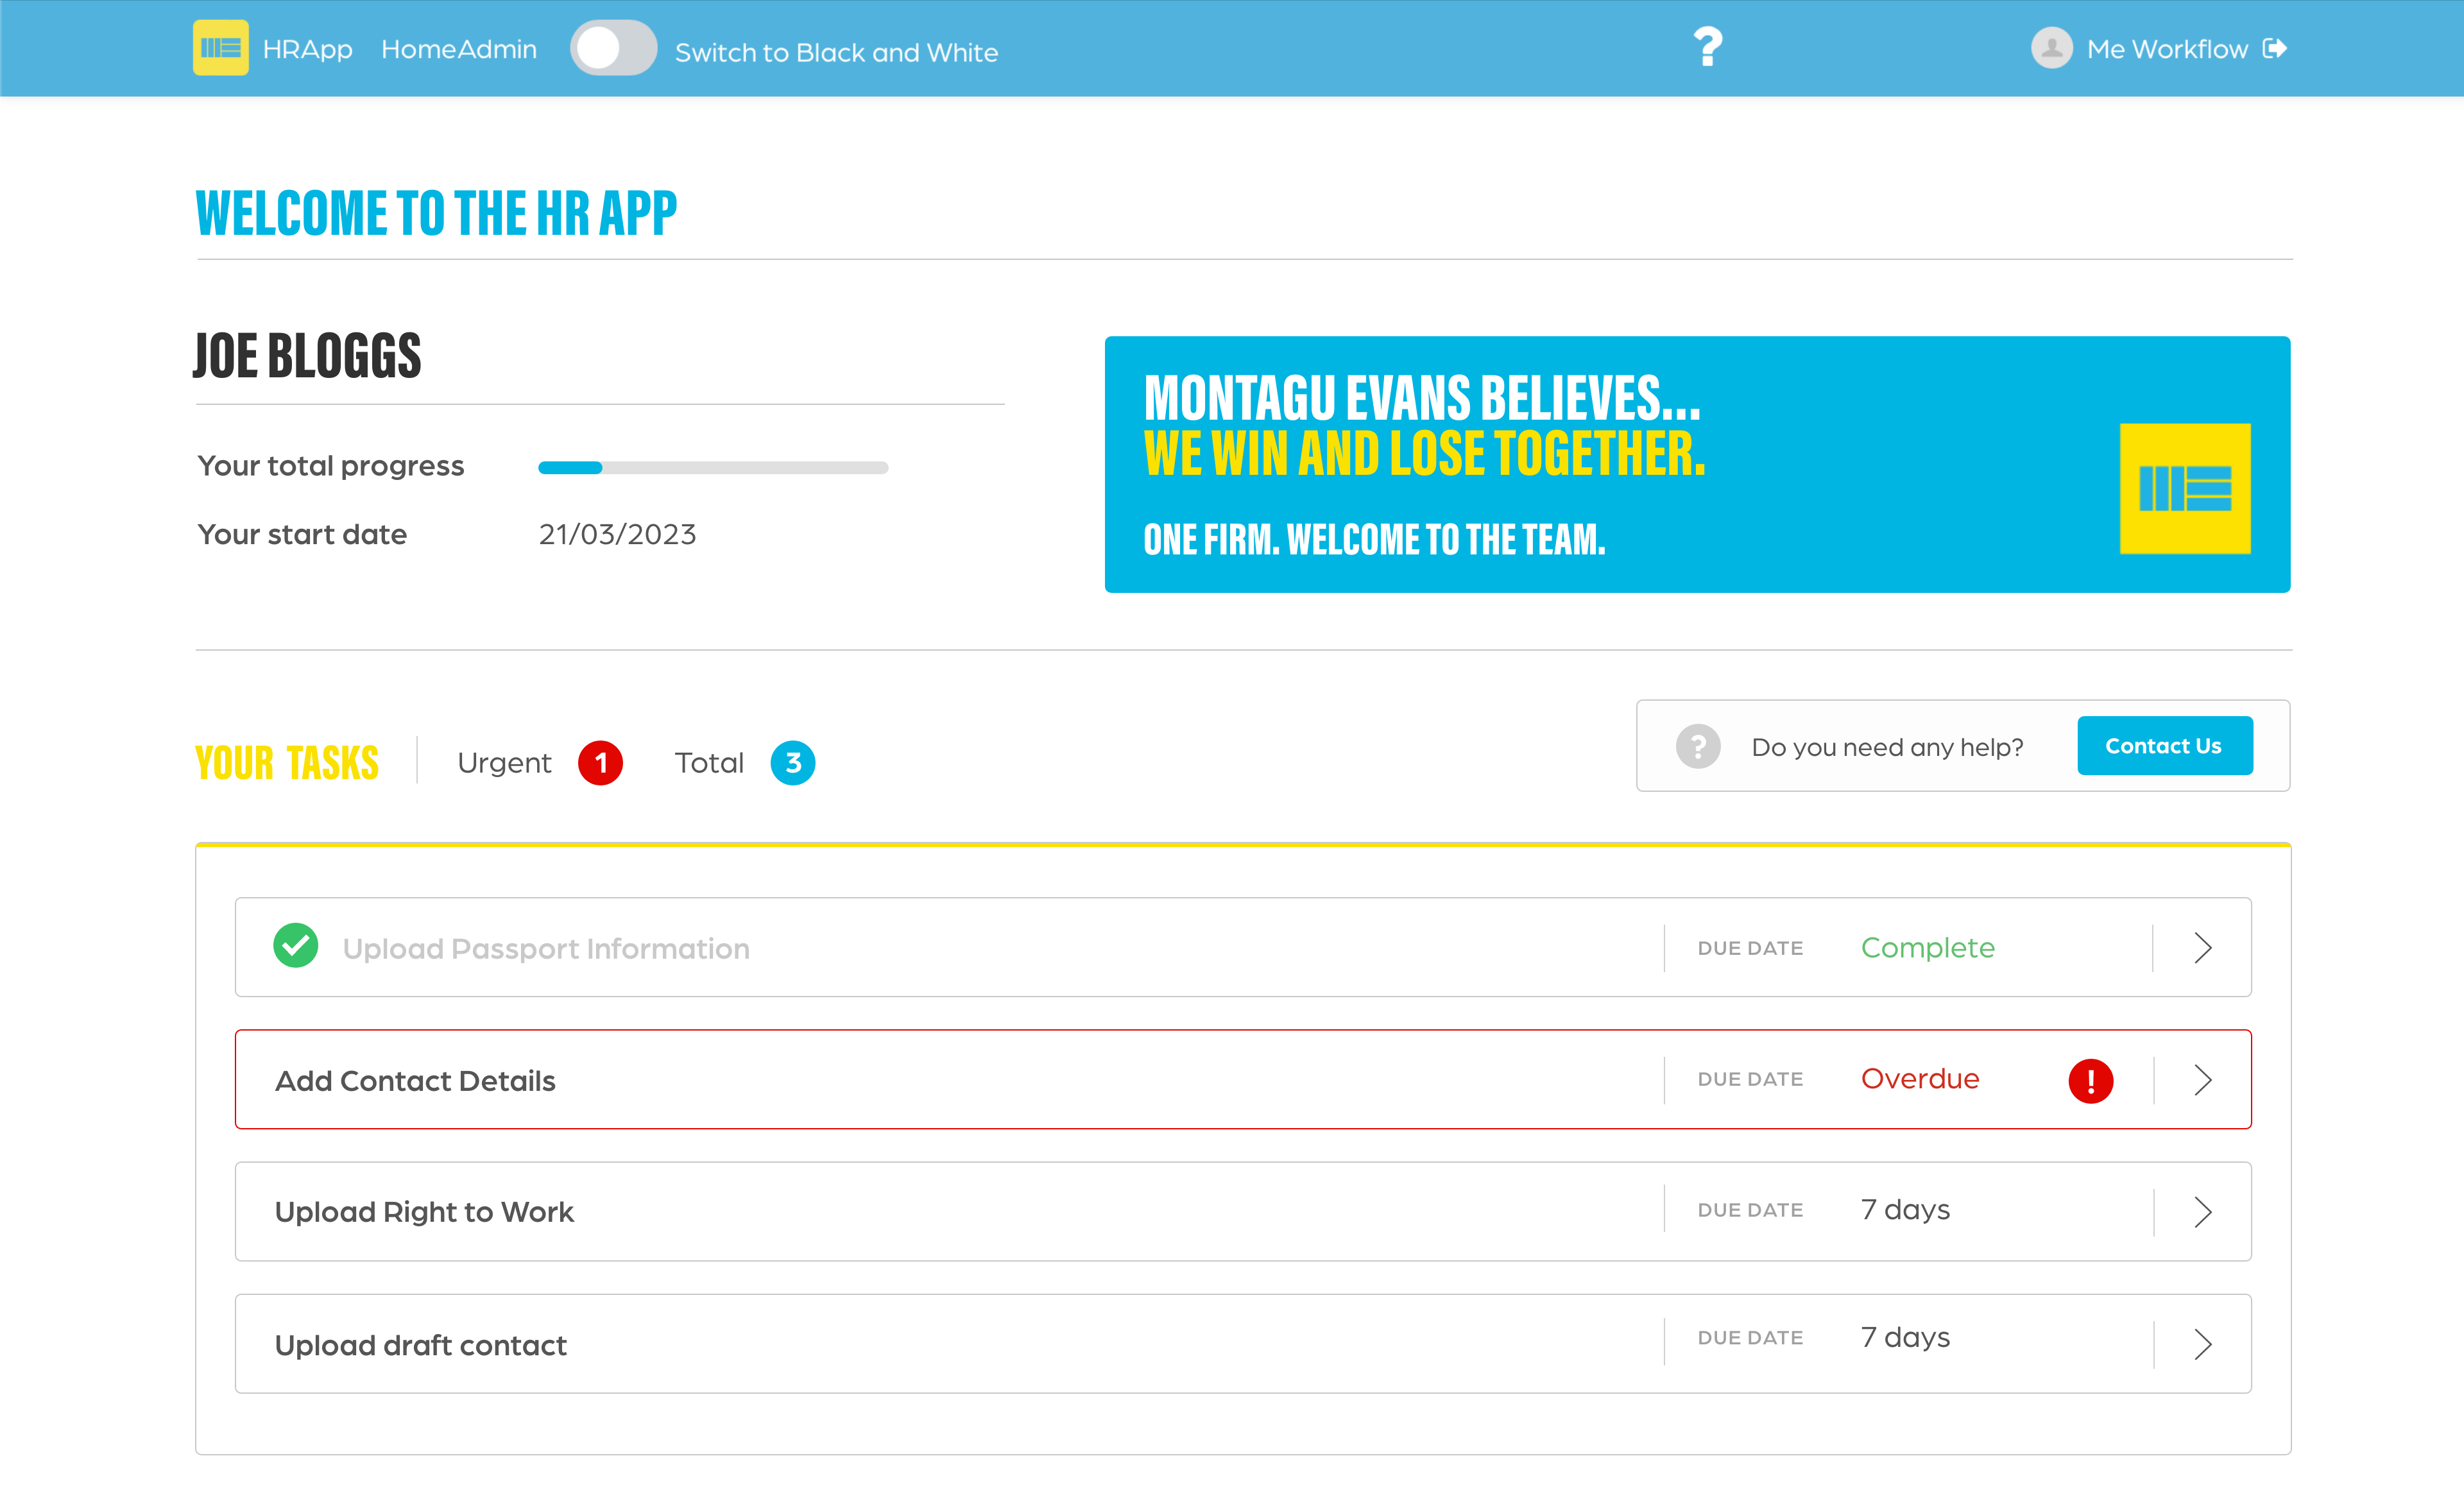Image resolution: width=2464 pixels, height=1499 pixels.
Task: Click the logout arrow icon
Action: pos(2275,48)
